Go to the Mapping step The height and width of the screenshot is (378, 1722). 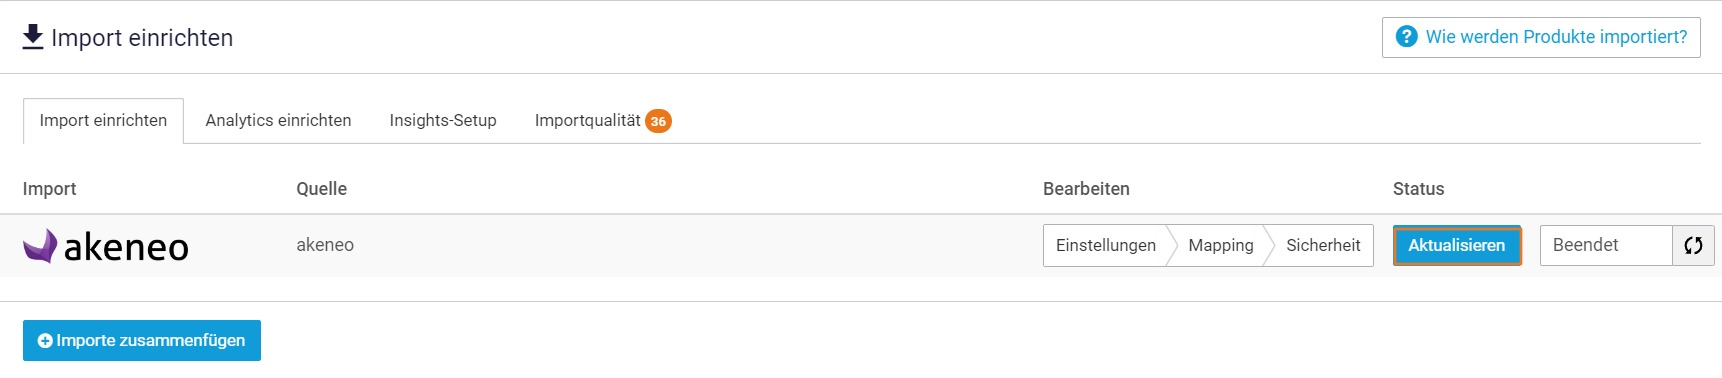[x=1220, y=245]
